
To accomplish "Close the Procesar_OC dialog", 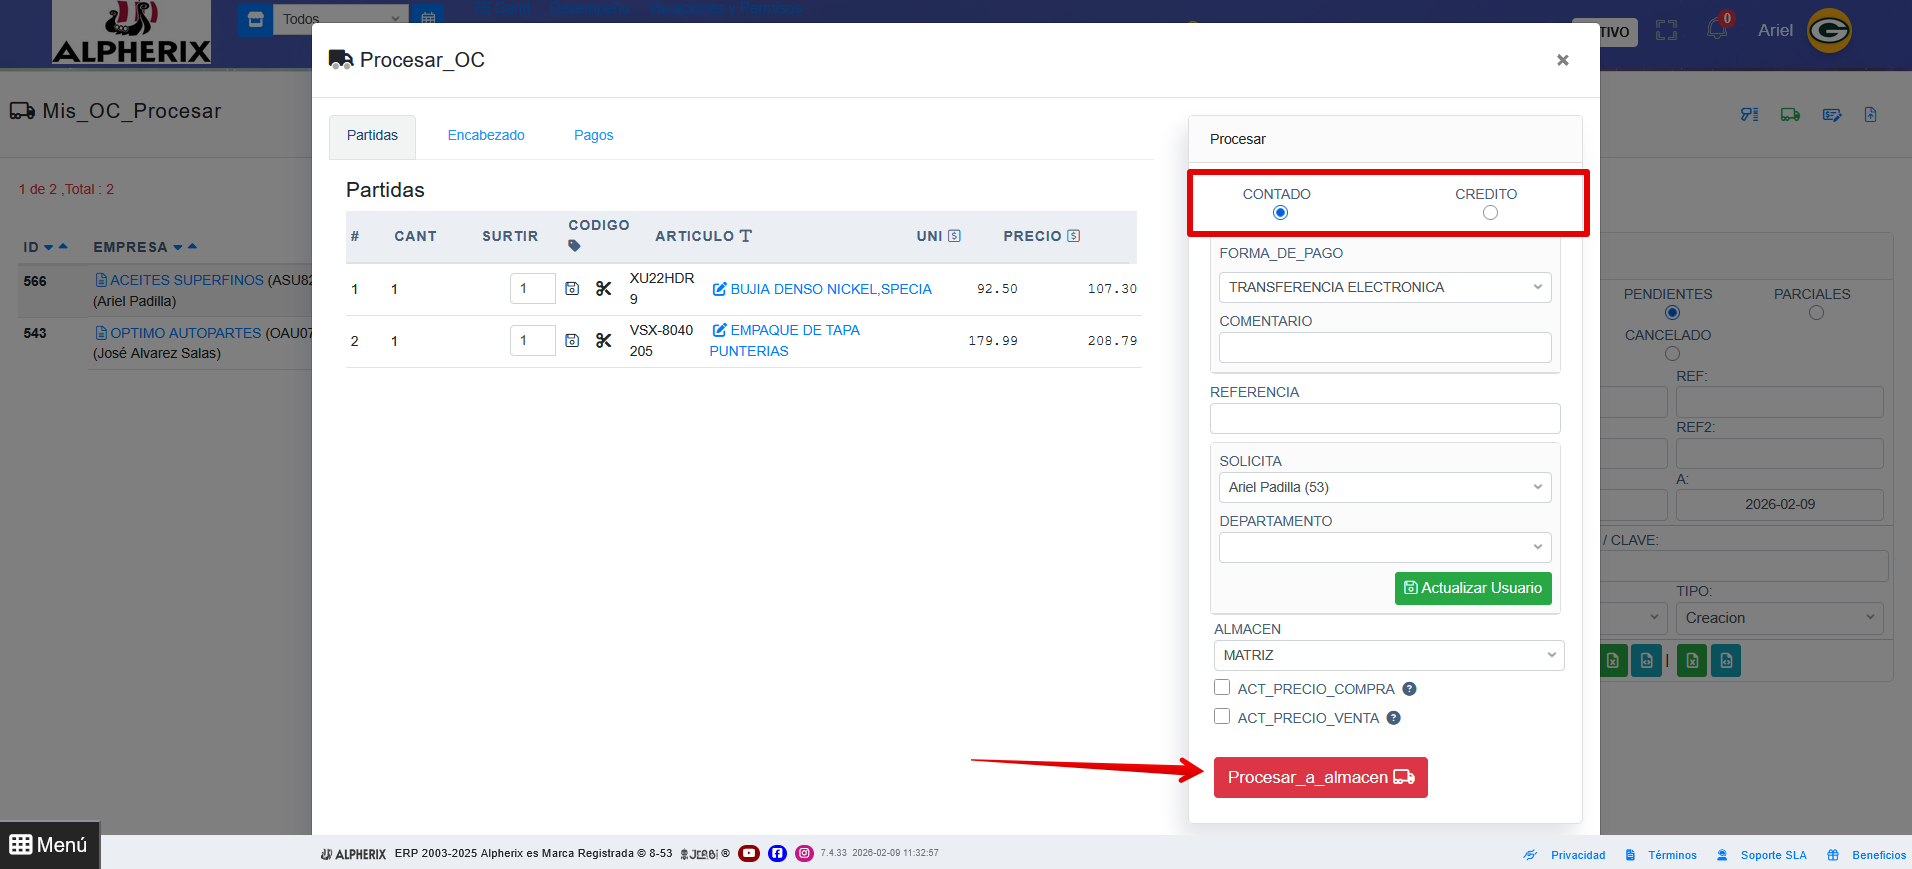I will [x=1562, y=60].
